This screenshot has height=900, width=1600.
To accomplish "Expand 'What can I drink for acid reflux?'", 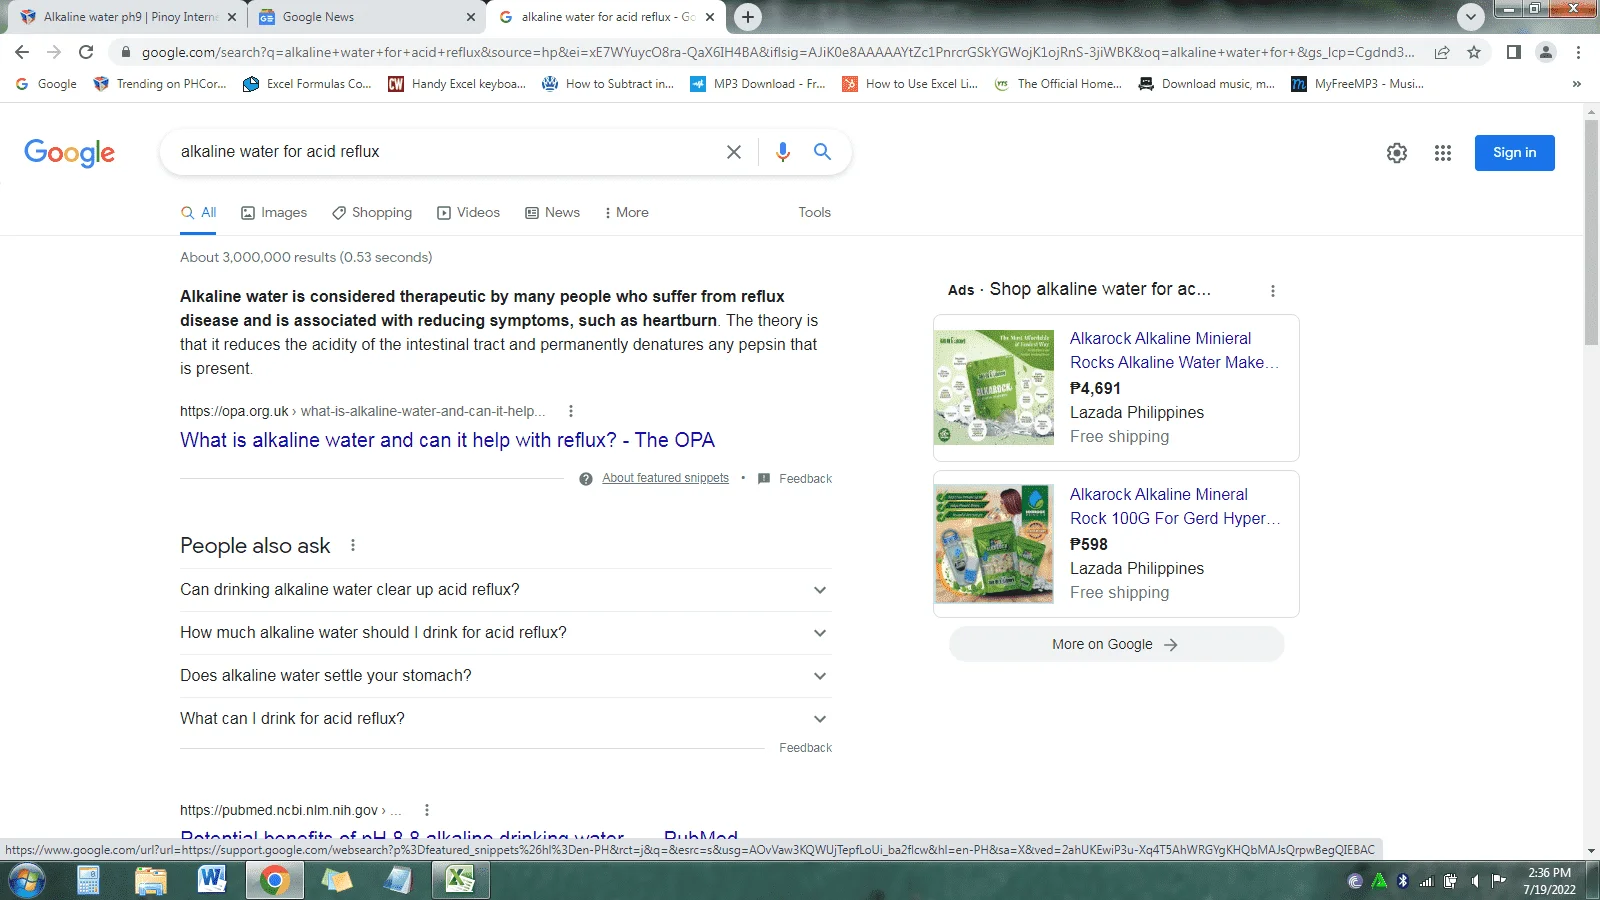I will coord(505,719).
